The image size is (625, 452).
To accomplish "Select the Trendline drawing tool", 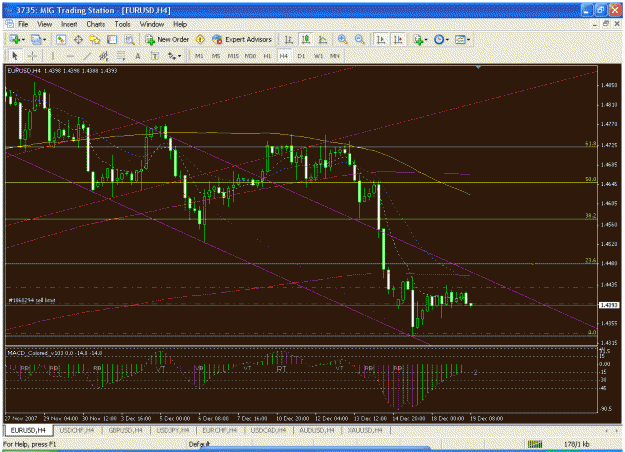I will pyautogui.click(x=87, y=56).
